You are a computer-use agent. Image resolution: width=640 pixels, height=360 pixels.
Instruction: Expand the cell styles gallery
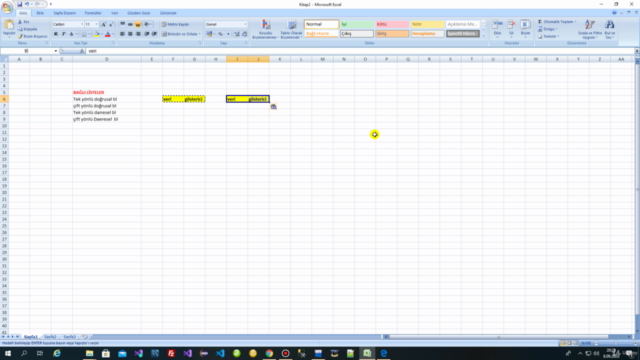pos(484,36)
